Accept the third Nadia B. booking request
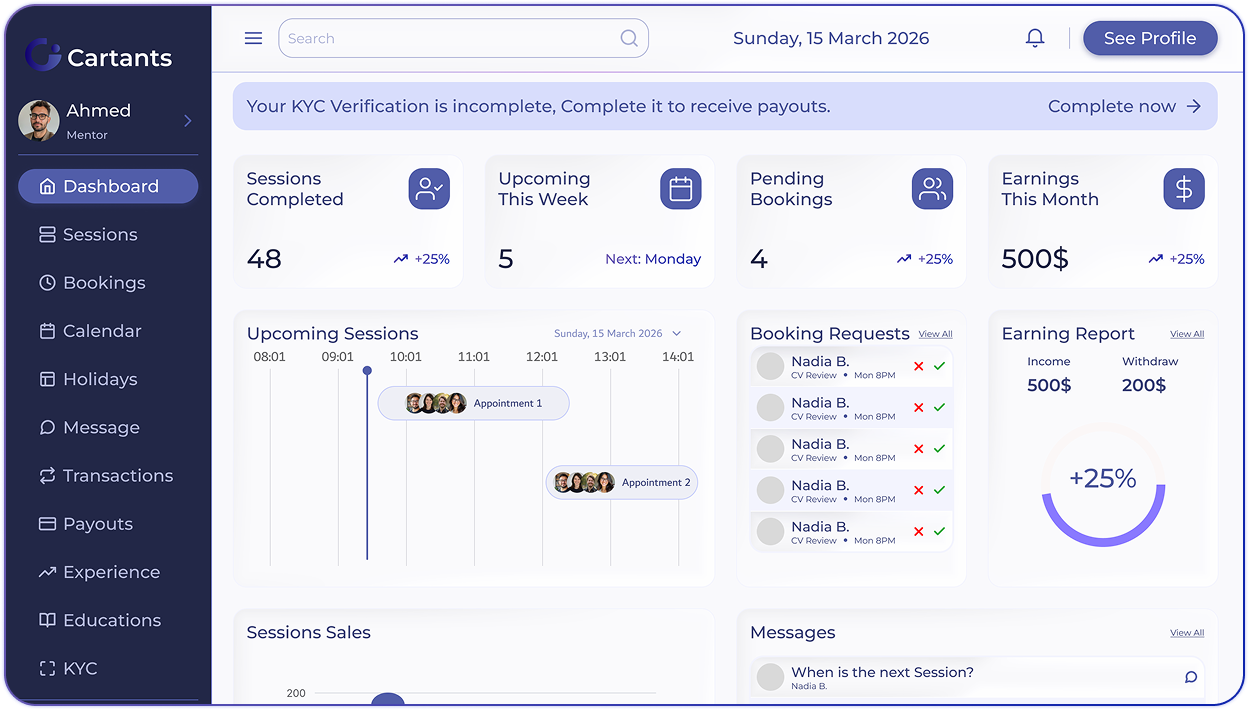Viewport: 1249px width, 710px height. point(939,449)
